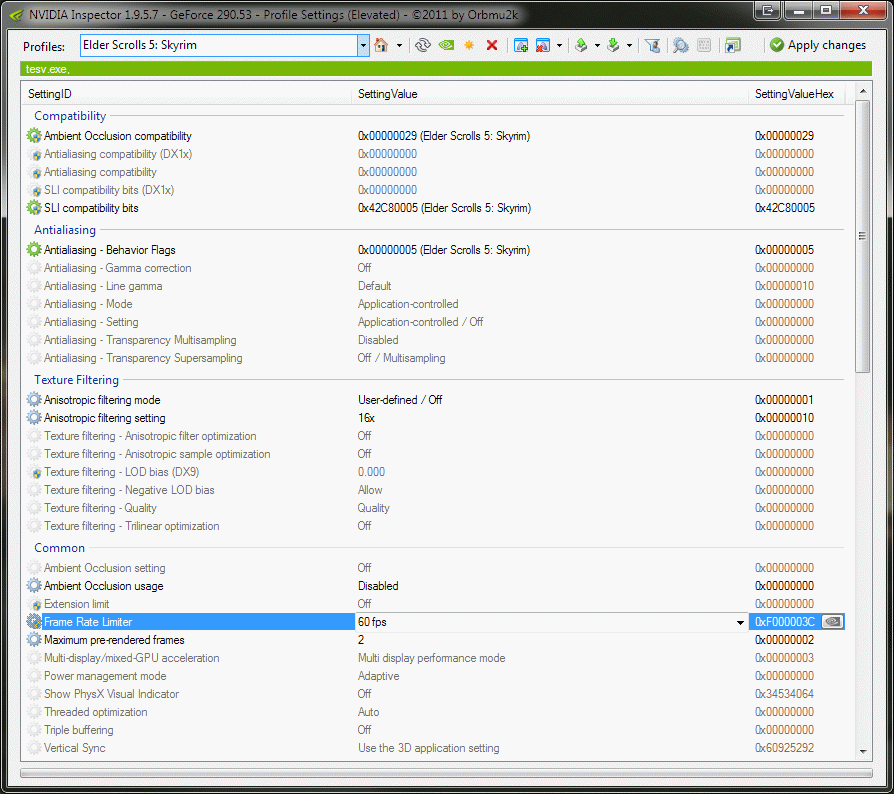The width and height of the screenshot is (894, 794).
Task: Click the Multi display performance mode value
Action: tap(432, 658)
